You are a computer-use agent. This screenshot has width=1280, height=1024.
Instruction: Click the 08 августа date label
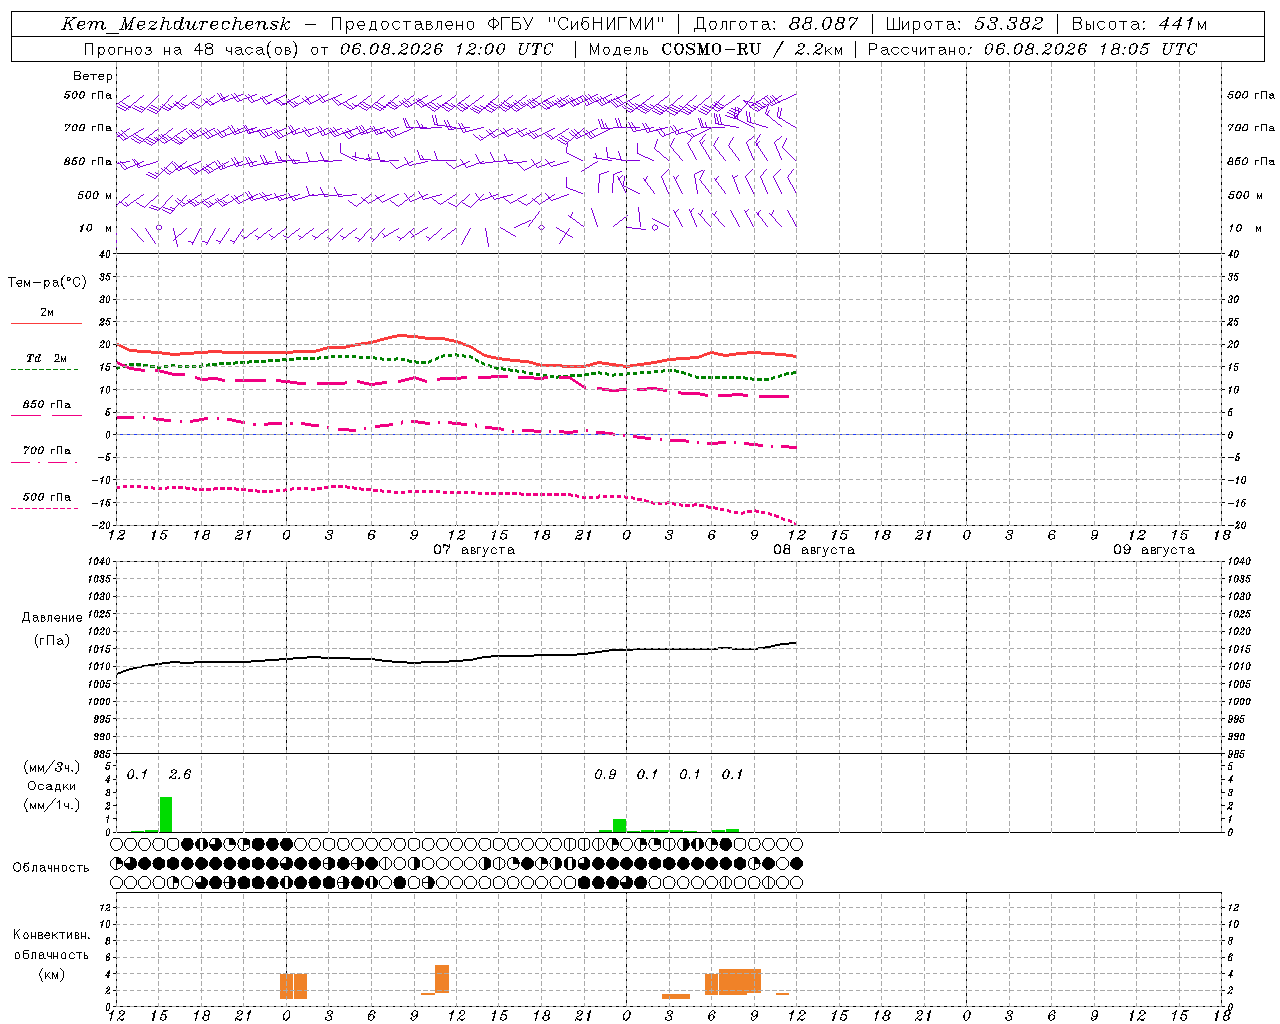click(x=814, y=550)
